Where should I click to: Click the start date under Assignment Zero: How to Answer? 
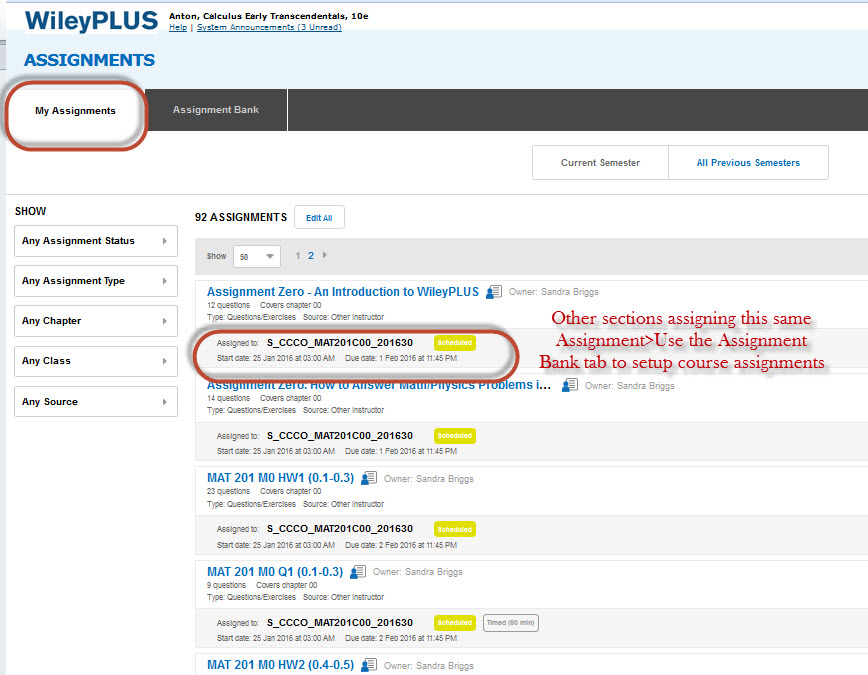click(276, 451)
